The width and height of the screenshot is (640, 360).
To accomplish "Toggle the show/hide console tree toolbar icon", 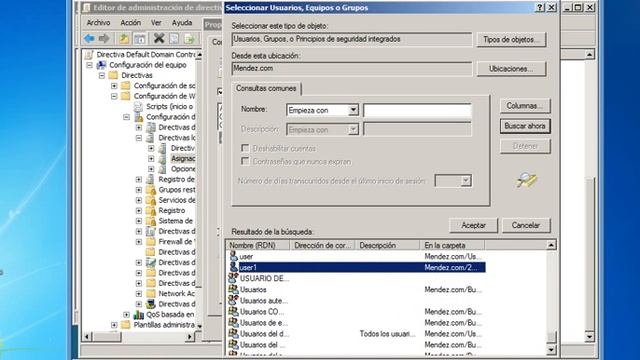I will pos(140,39).
